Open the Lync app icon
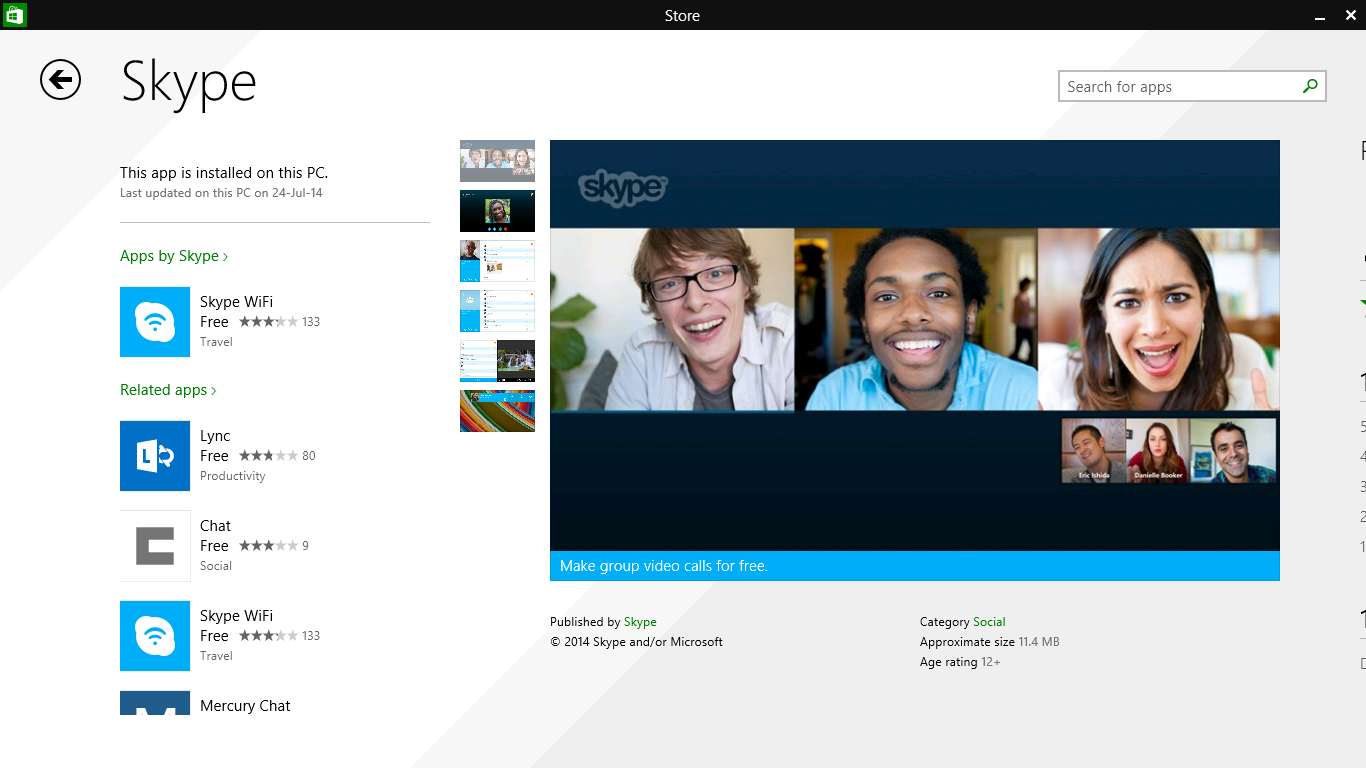Viewport: 1366px width, 768px height. (155, 456)
